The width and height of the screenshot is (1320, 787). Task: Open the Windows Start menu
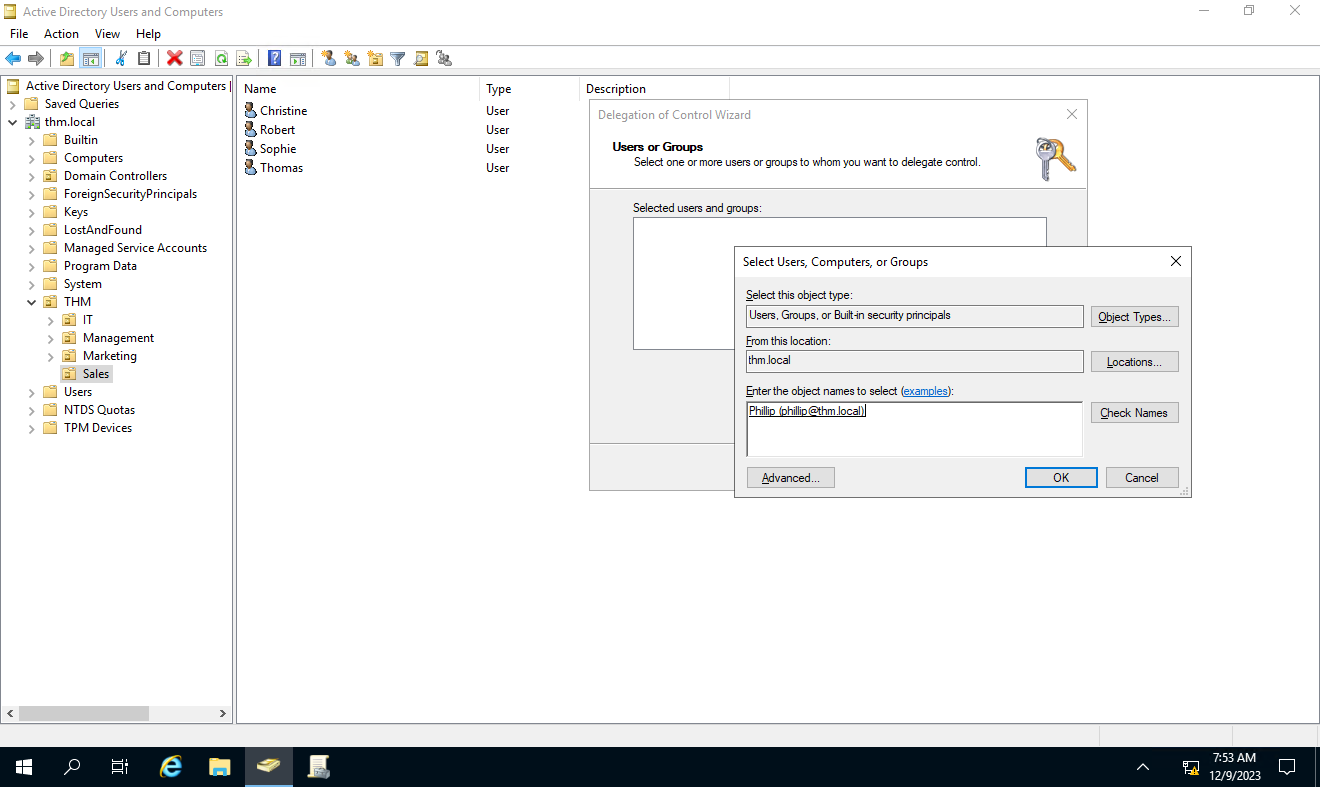point(24,767)
